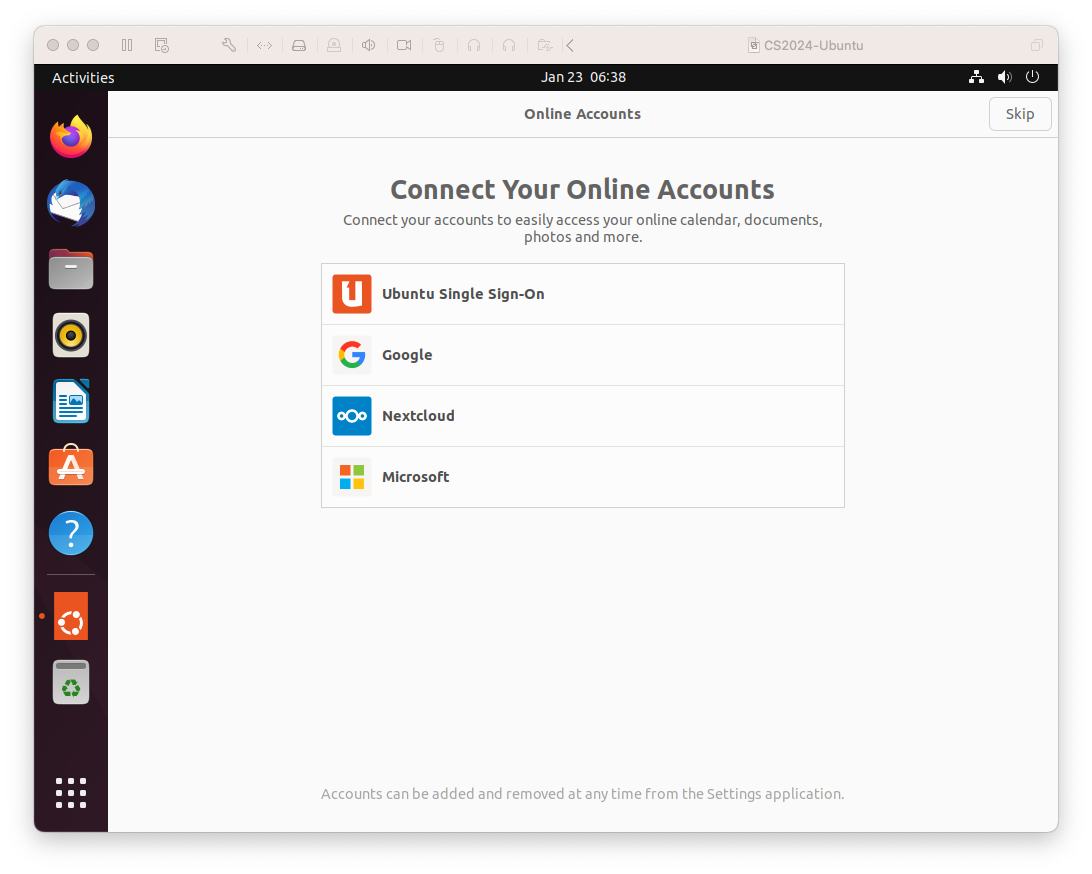Capture mouse input via the mouse toolbar icon
1092x874 pixels.
click(439, 45)
